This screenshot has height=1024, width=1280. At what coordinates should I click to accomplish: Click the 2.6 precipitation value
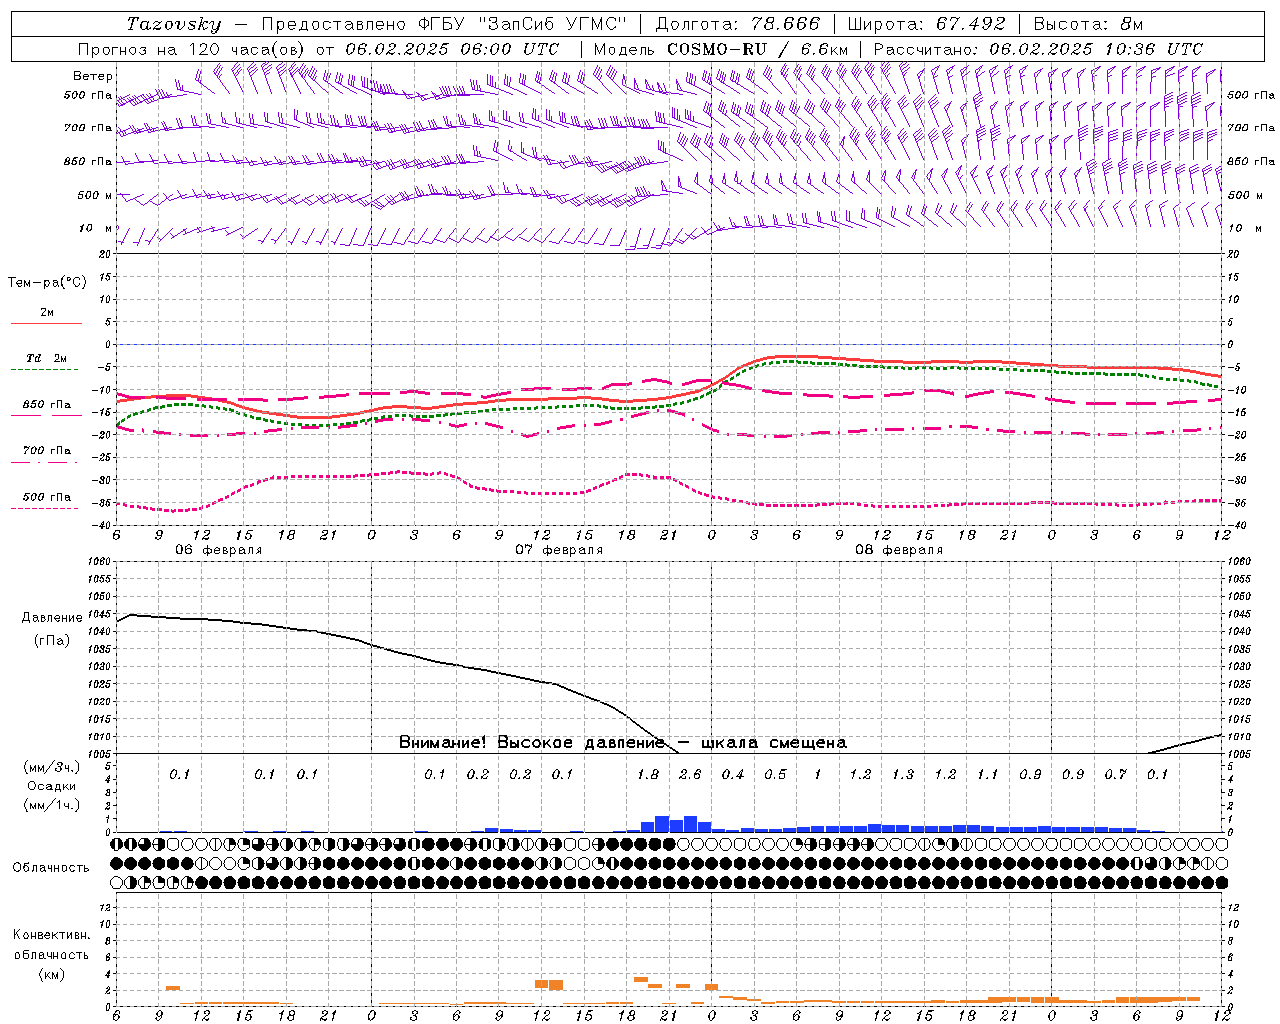[690, 775]
